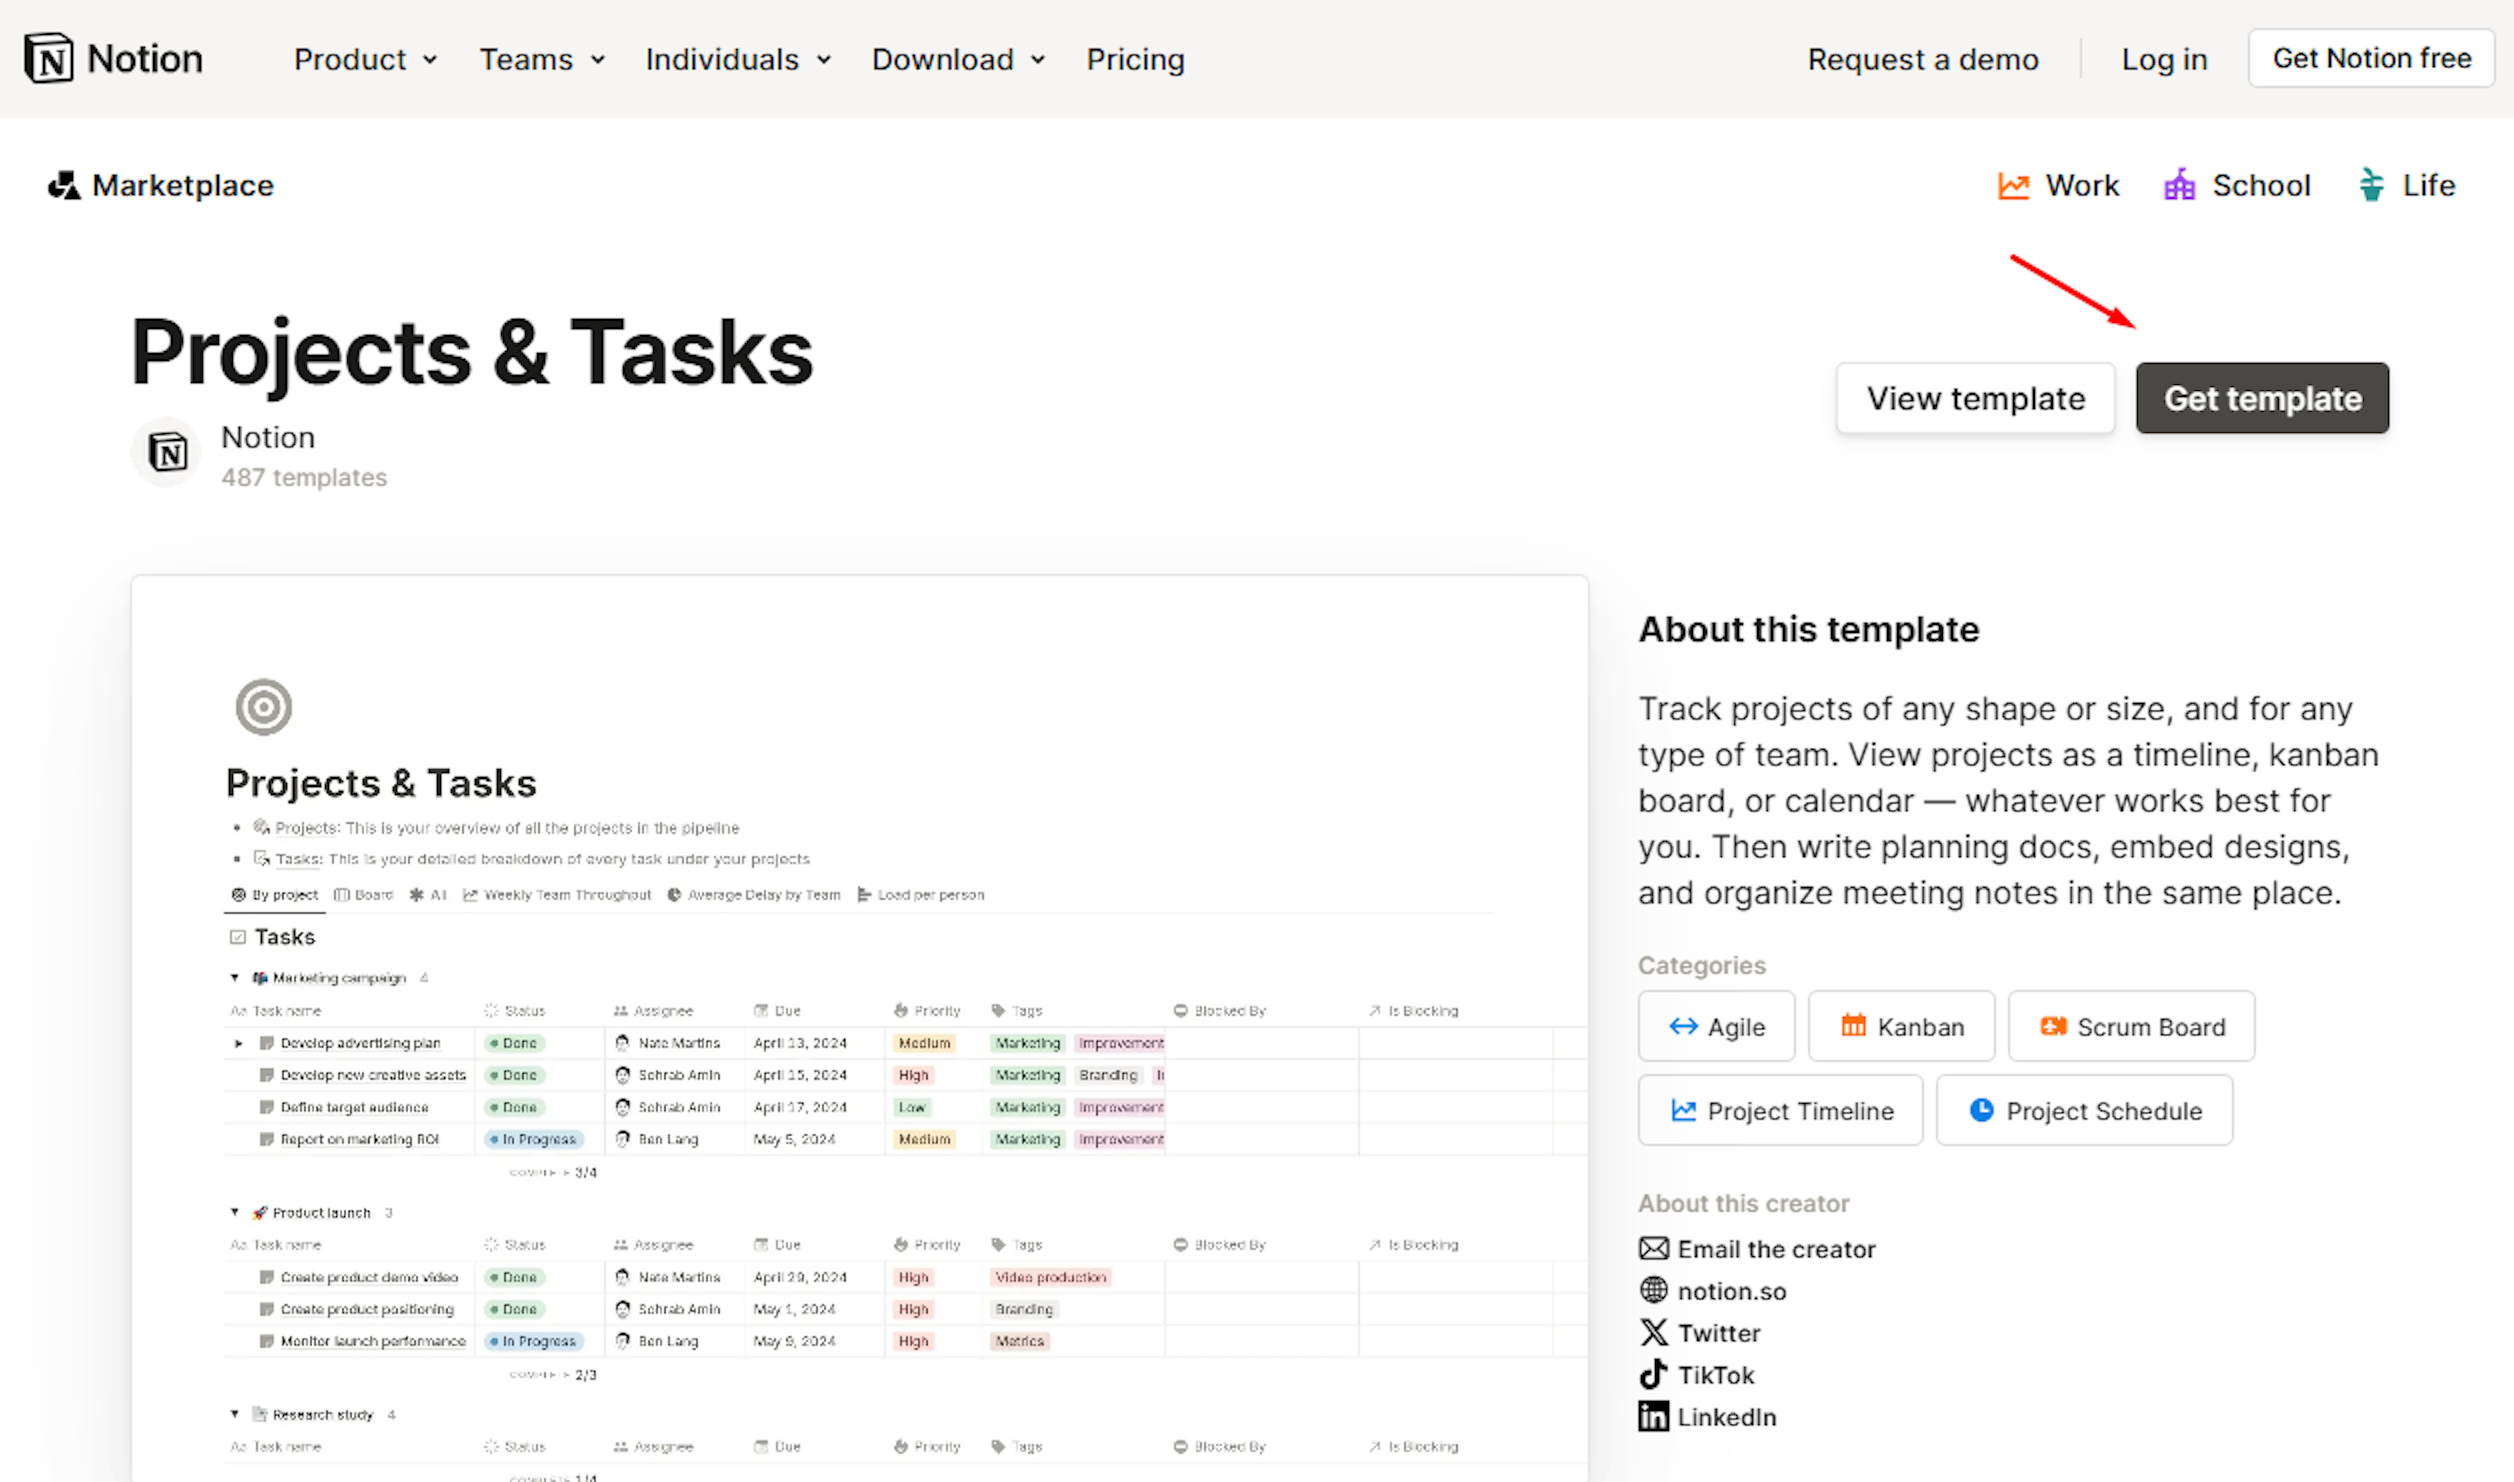This screenshot has height=1482, width=2514.
Task: Click the globe icon for notion.so
Action: [1654, 1290]
